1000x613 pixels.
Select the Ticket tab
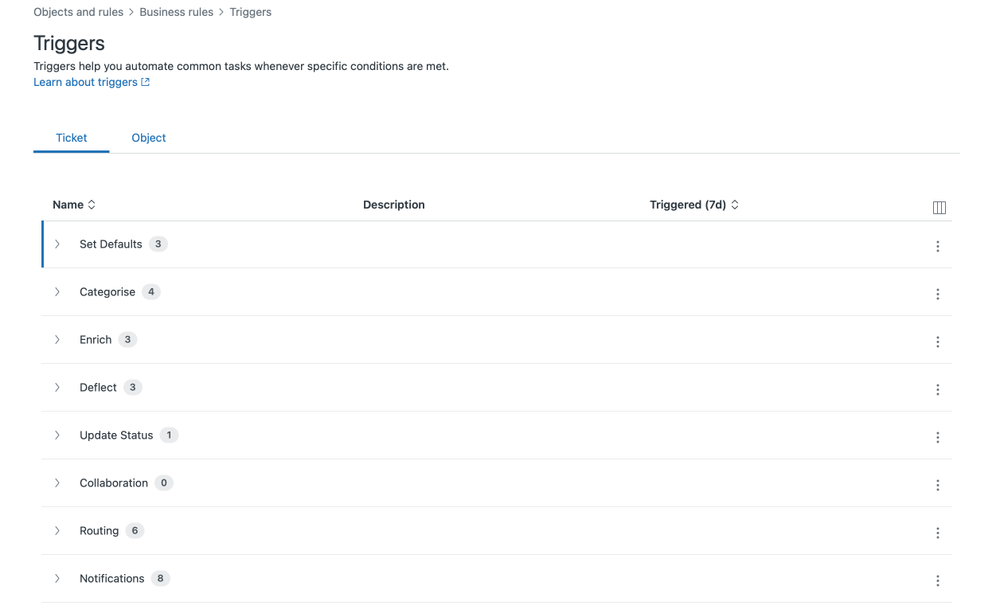coord(71,137)
